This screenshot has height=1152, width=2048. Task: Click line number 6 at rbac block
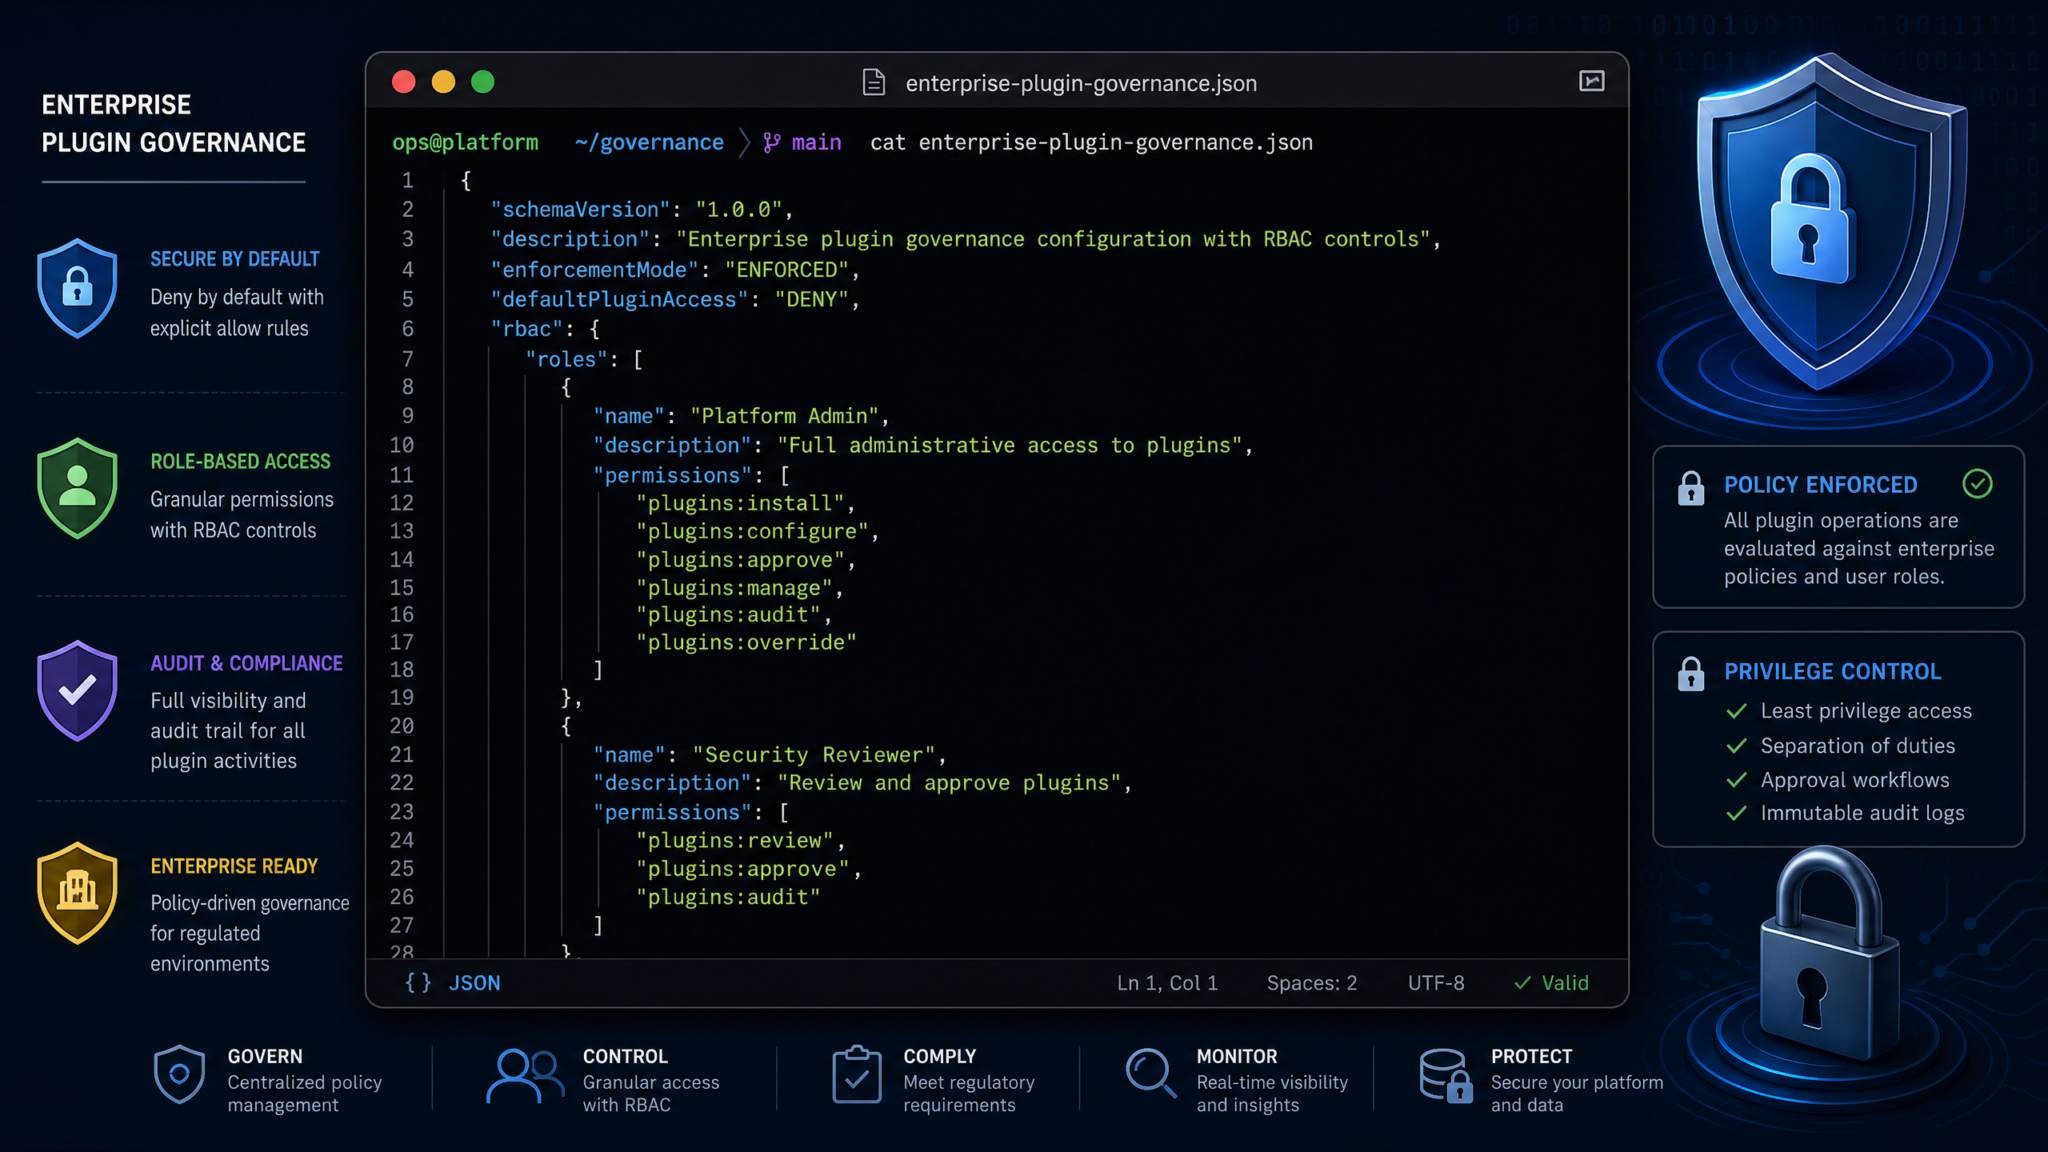pos(408,329)
